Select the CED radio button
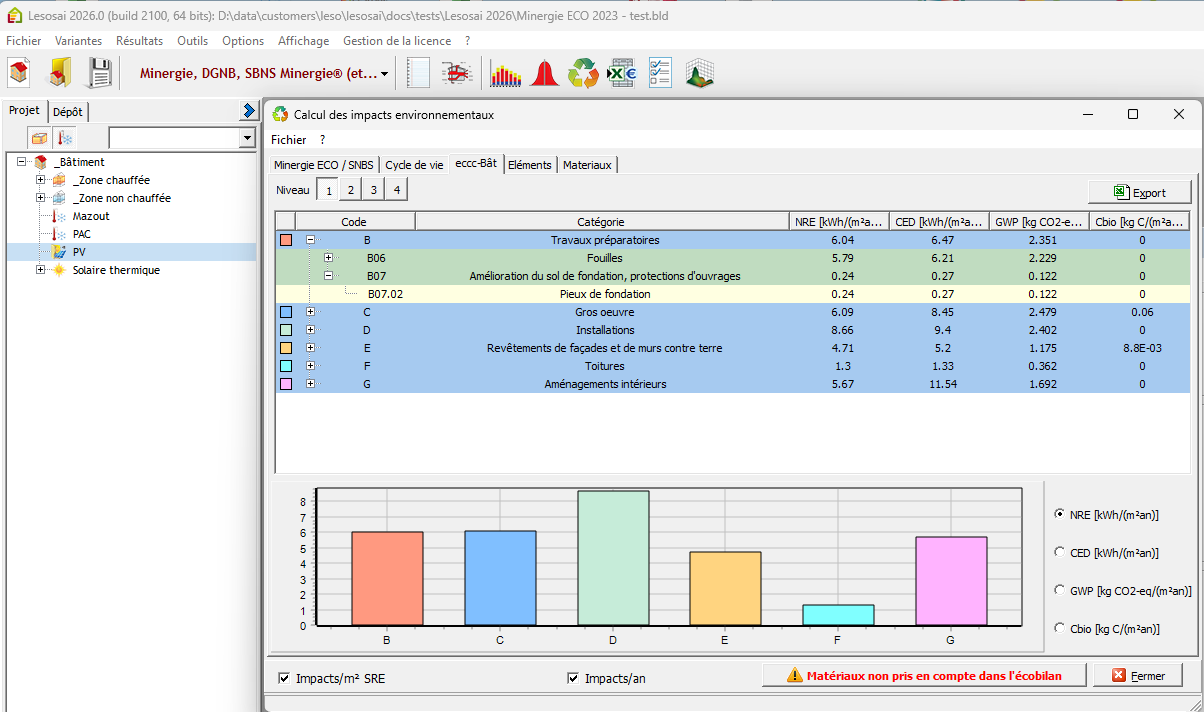Screen dimensions: 1204x712 (x=1060, y=552)
